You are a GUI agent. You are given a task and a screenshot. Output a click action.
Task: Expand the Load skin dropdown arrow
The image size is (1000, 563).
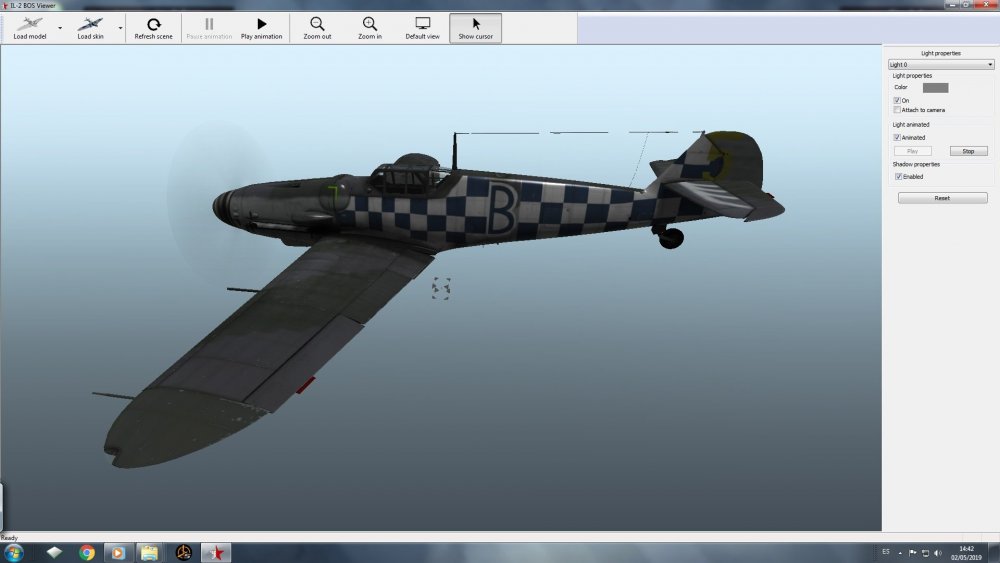(x=121, y=28)
